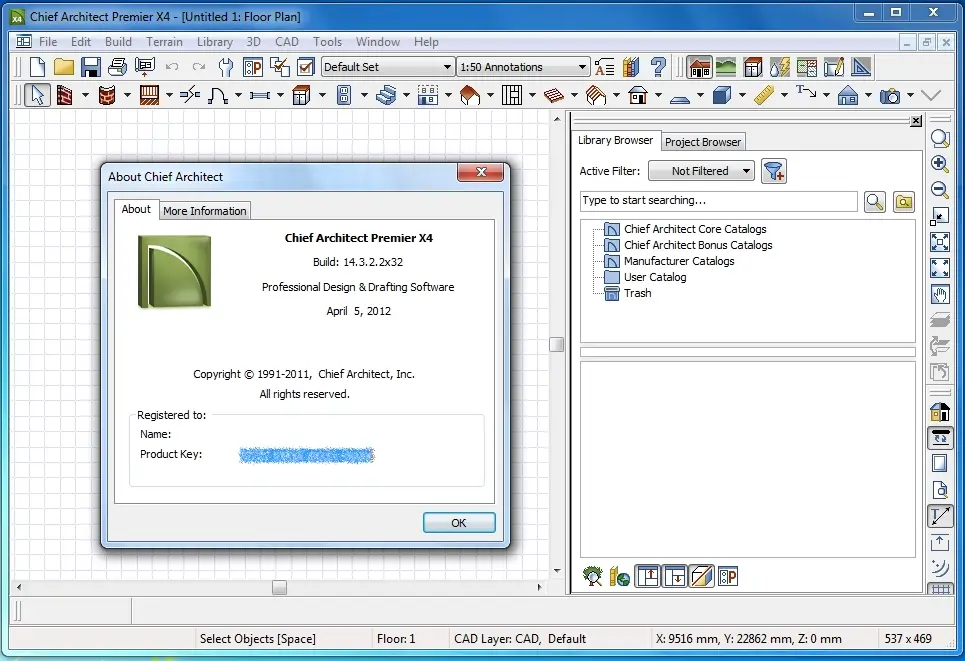Toggle the preview-pane-down button in the Library Browser
The width and height of the screenshot is (965, 661).
(675, 577)
